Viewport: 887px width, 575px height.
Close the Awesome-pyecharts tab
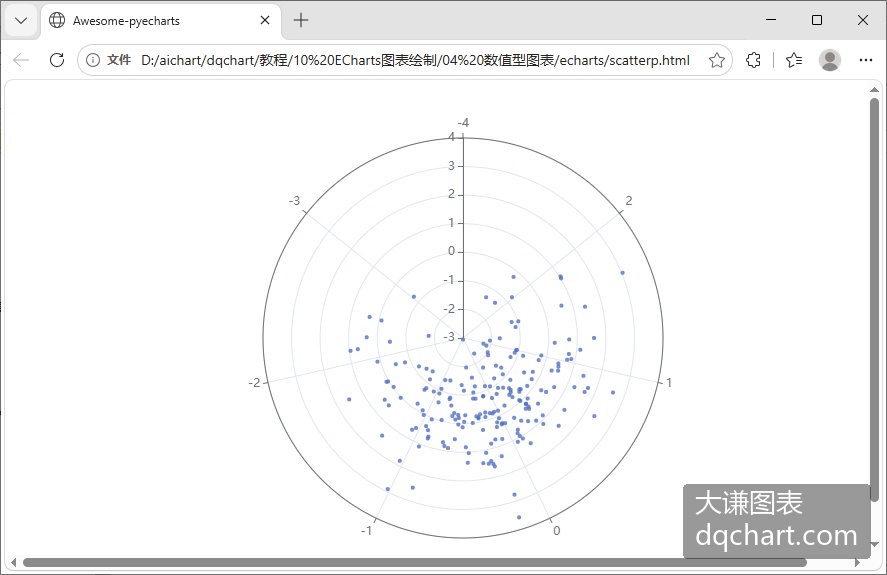click(265, 20)
